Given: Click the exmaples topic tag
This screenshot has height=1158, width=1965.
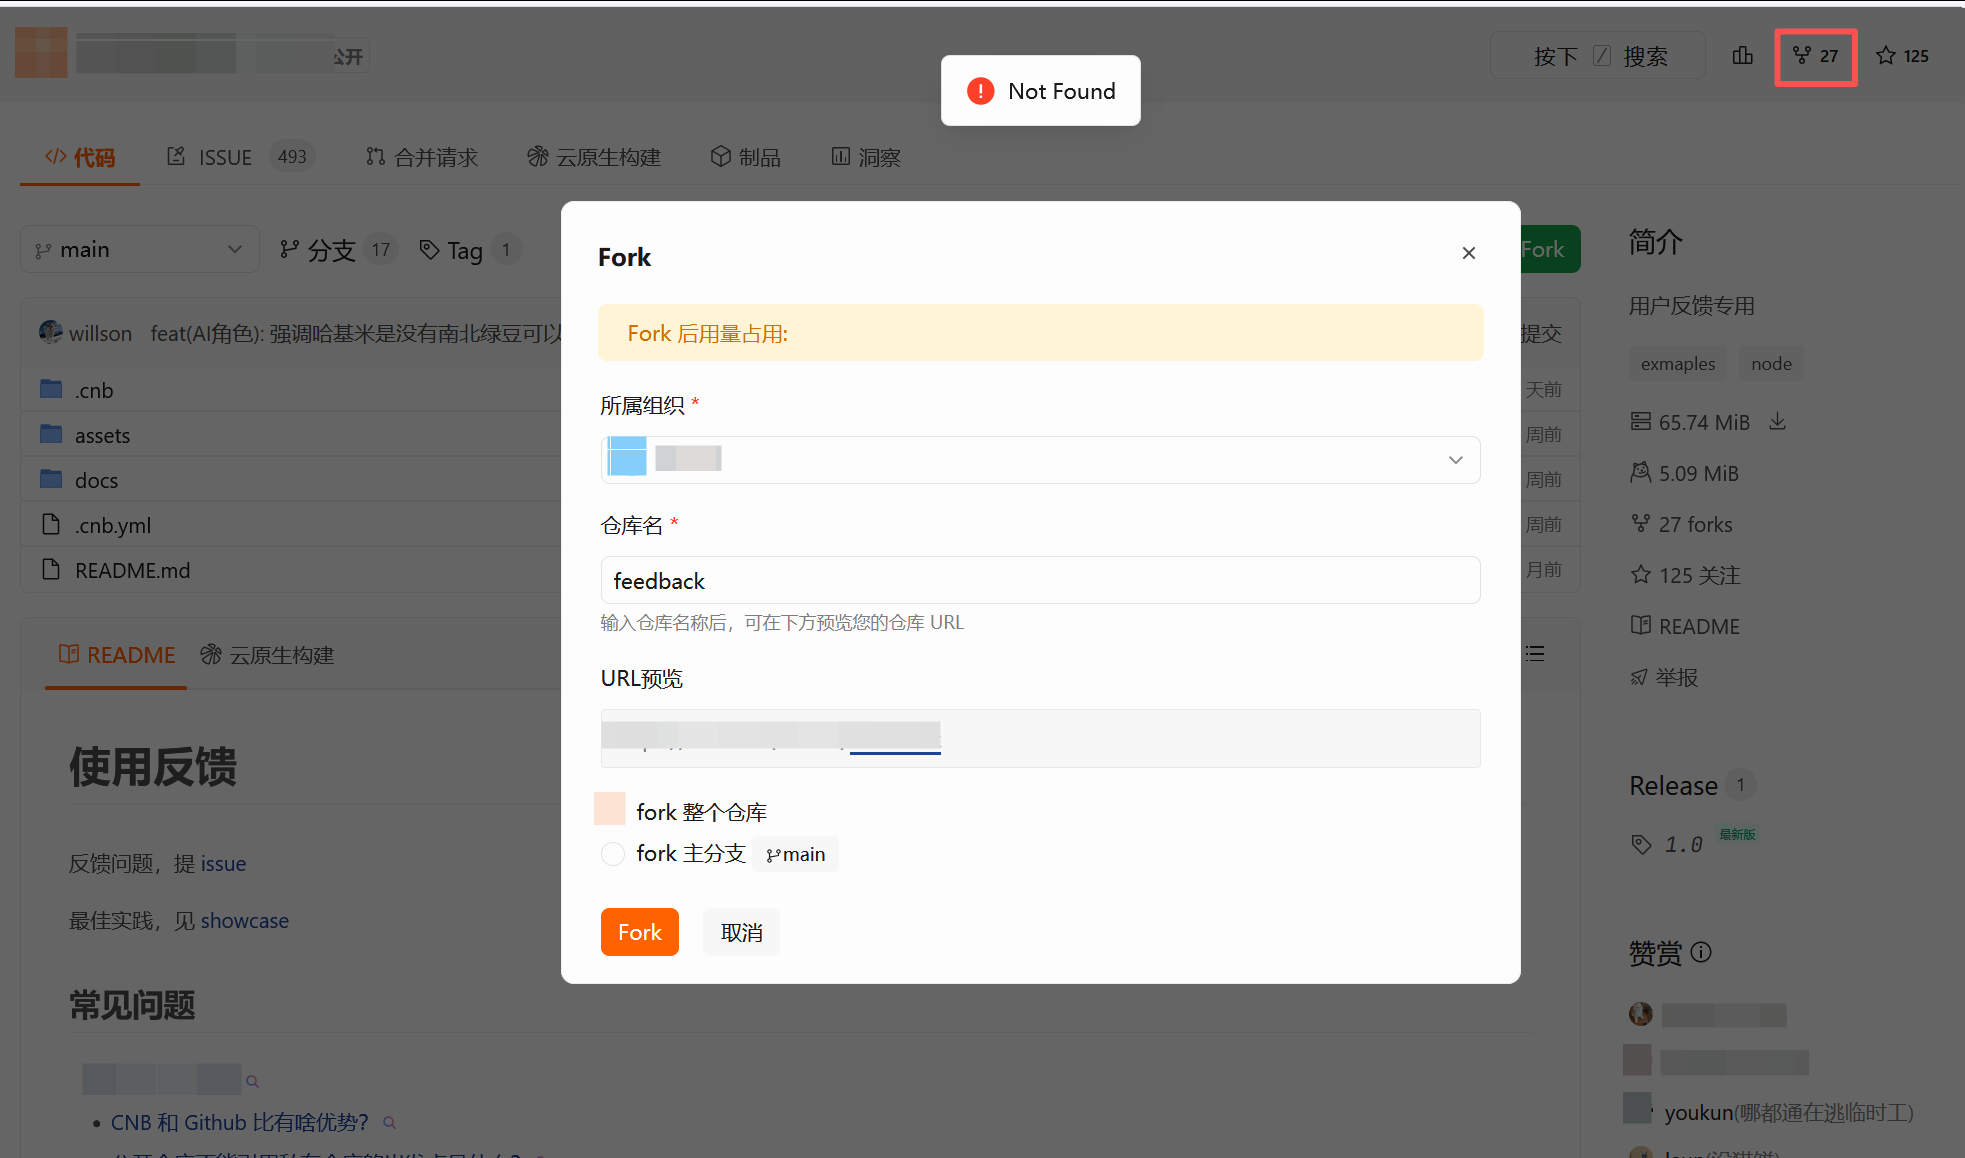Looking at the screenshot, I should click(x=1677, y=364).
